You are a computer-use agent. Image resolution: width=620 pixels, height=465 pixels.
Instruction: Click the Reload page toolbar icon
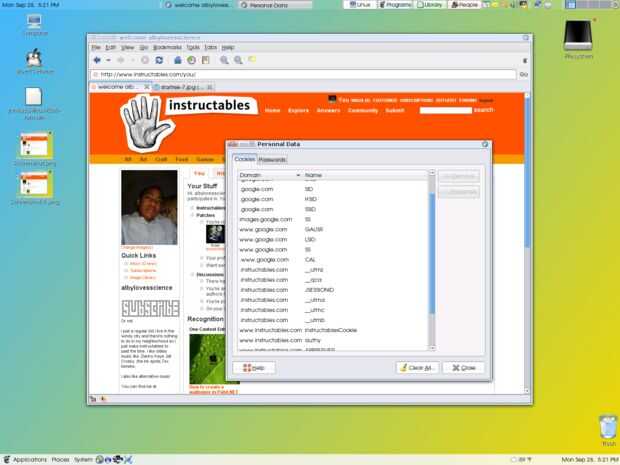(x=159, y=60)
